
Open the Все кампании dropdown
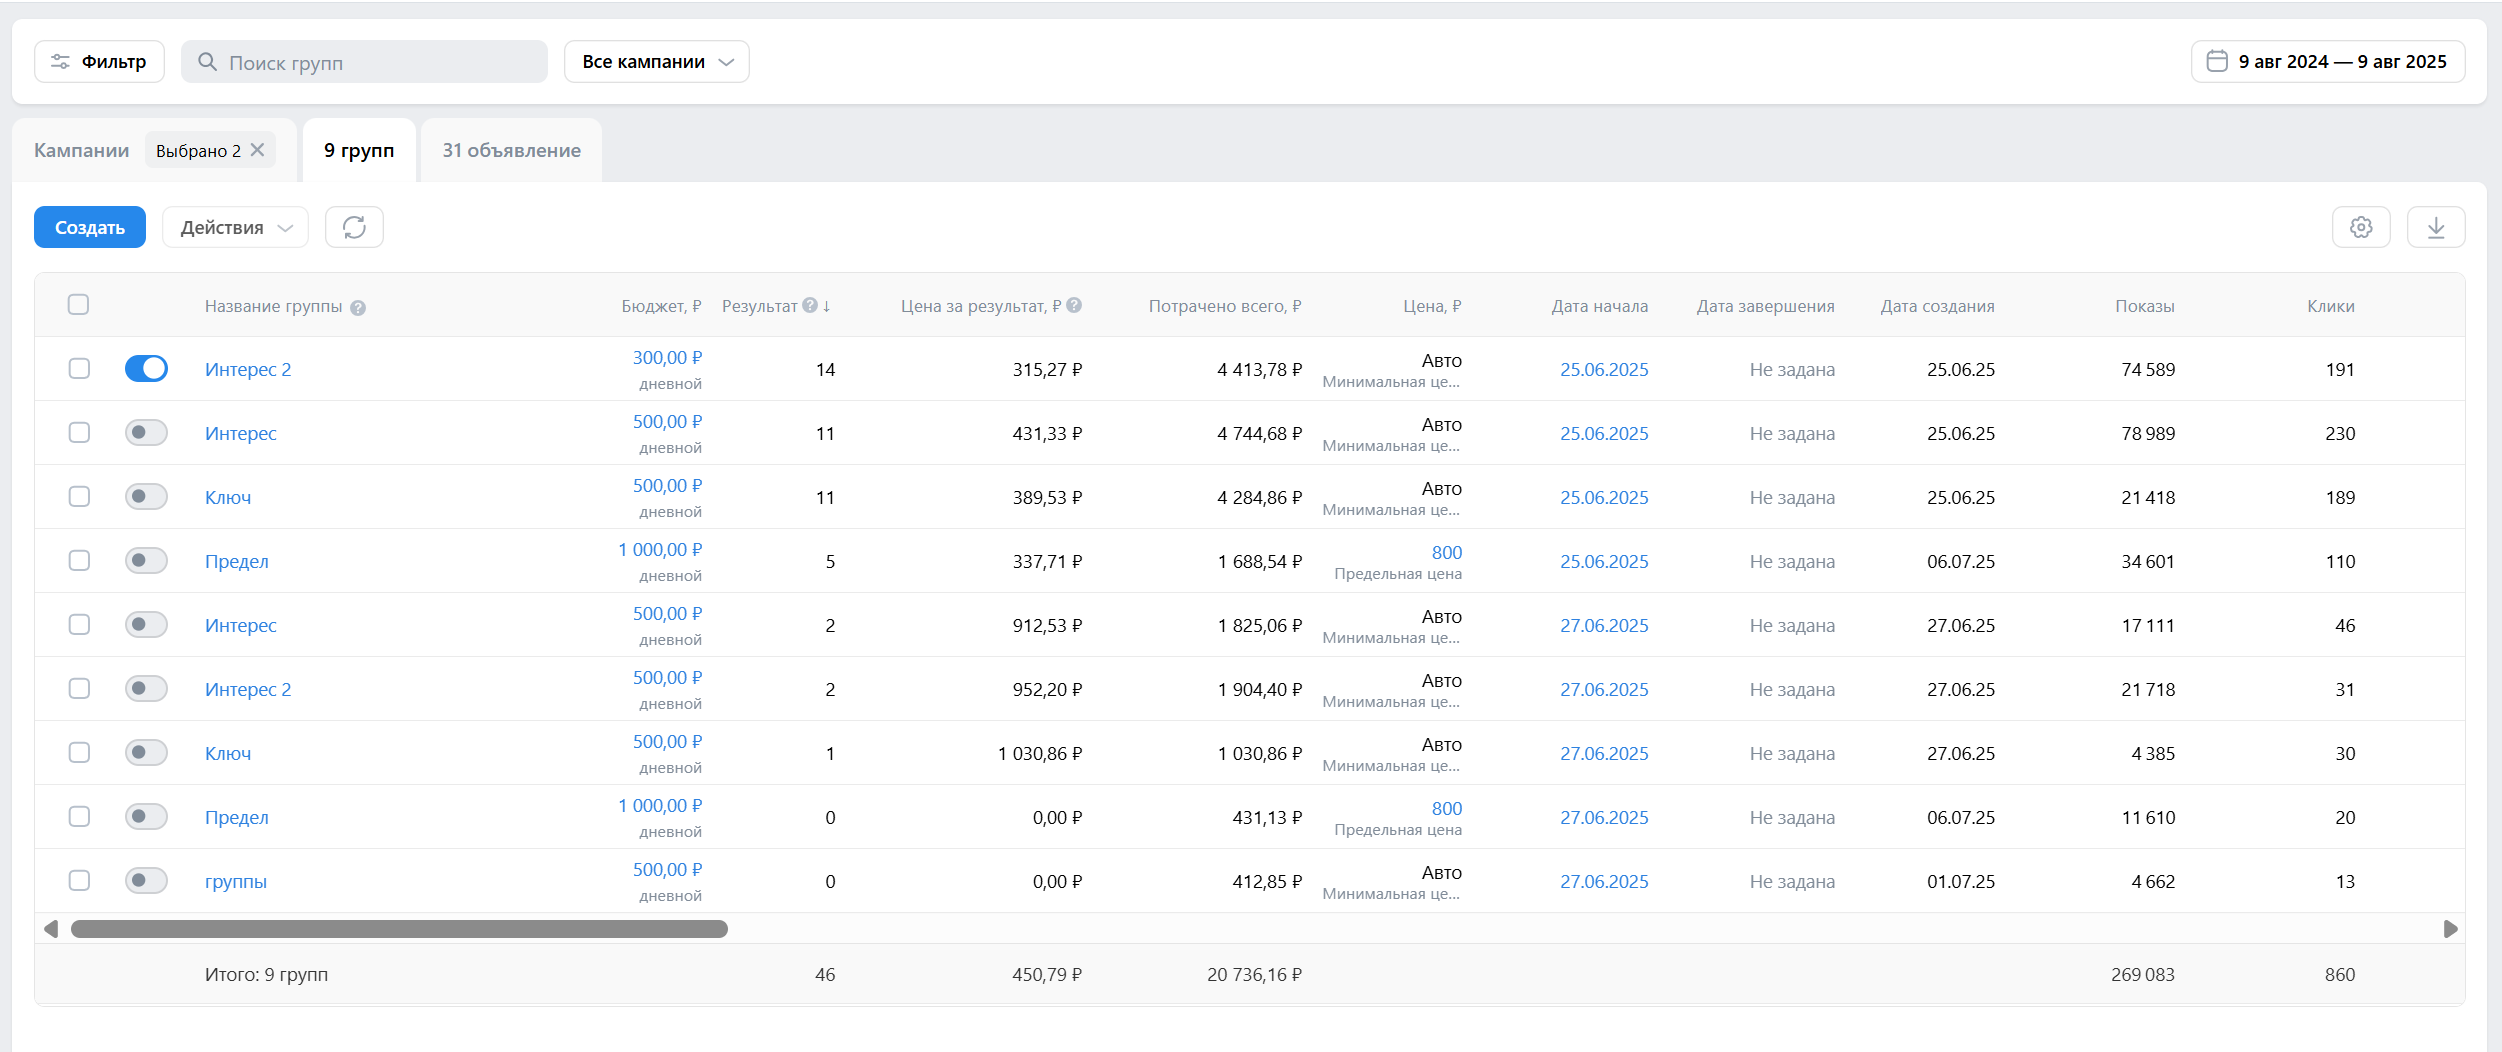[656, 62]
